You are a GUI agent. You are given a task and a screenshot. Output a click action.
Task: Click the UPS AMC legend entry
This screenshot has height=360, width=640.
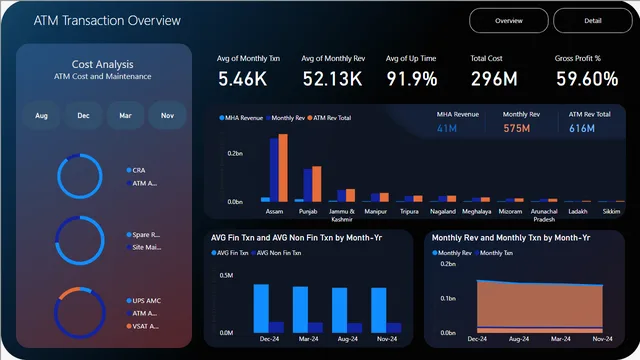[144, 301]
